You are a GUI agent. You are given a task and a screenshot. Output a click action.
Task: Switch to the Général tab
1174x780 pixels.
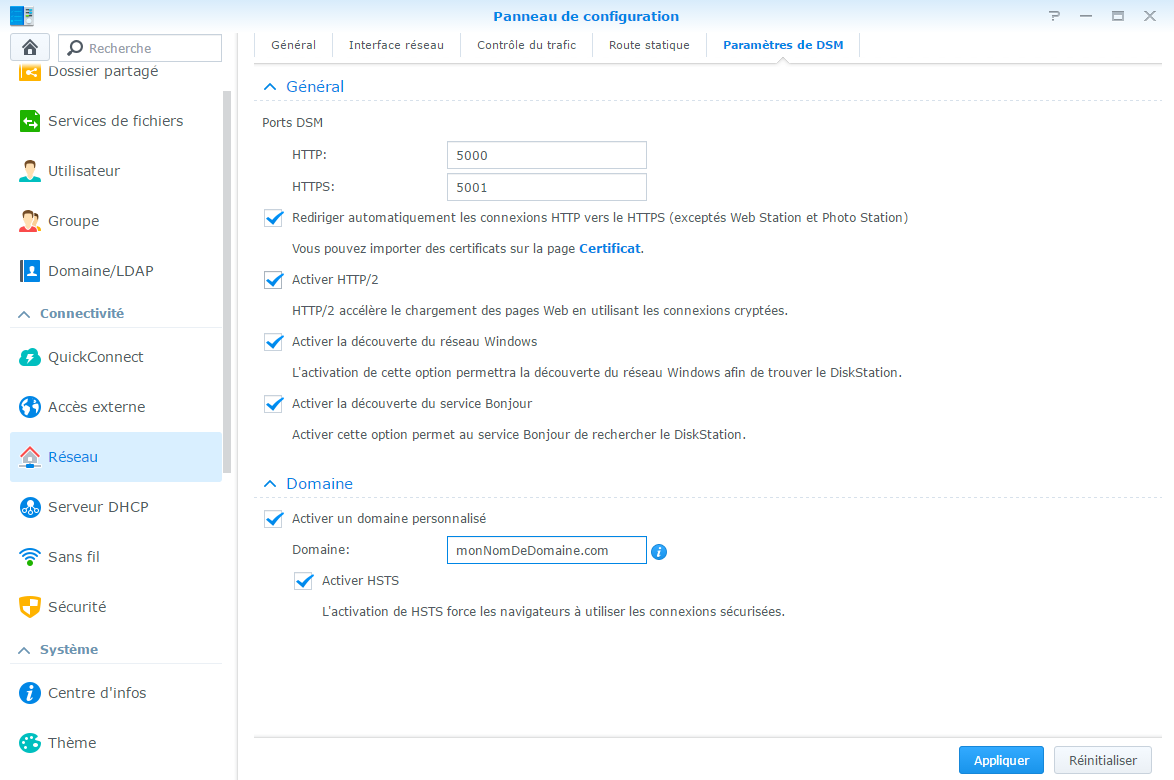coord(294,45)
